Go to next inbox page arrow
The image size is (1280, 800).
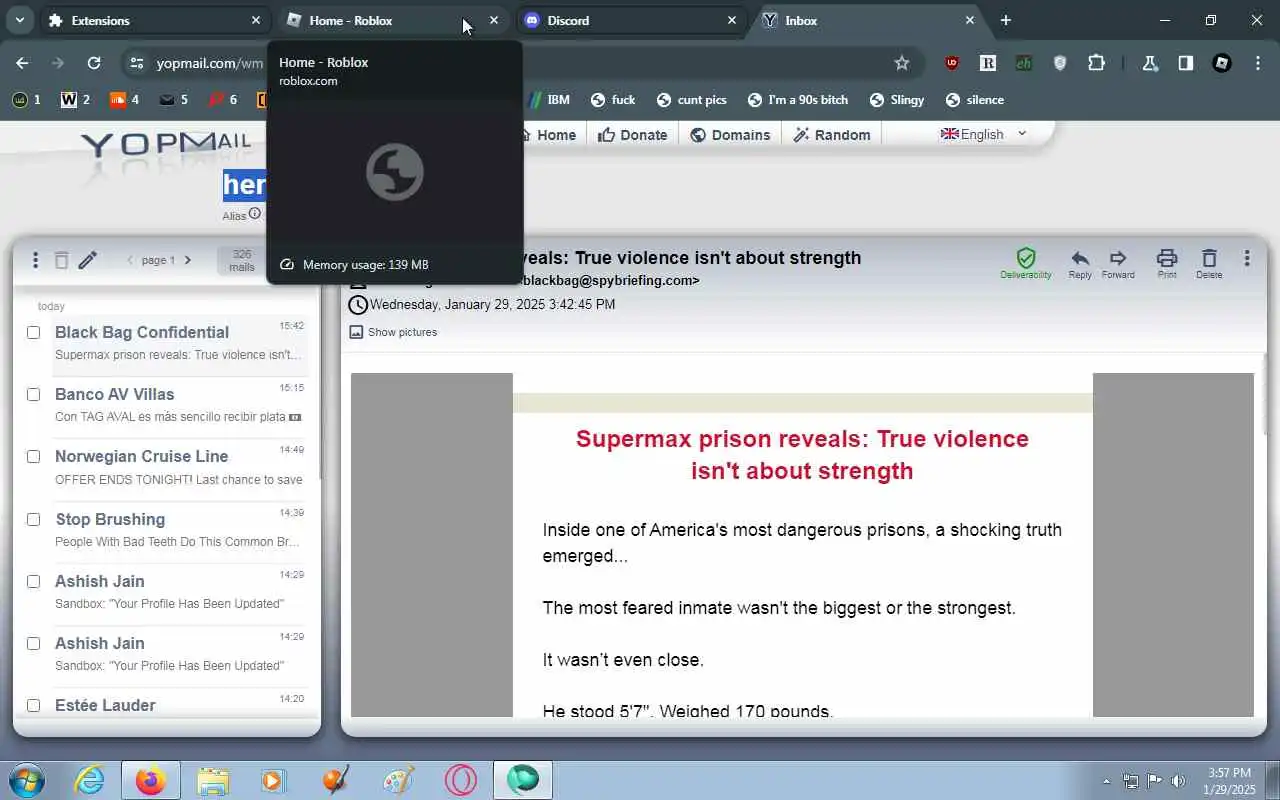click(187, 260)
